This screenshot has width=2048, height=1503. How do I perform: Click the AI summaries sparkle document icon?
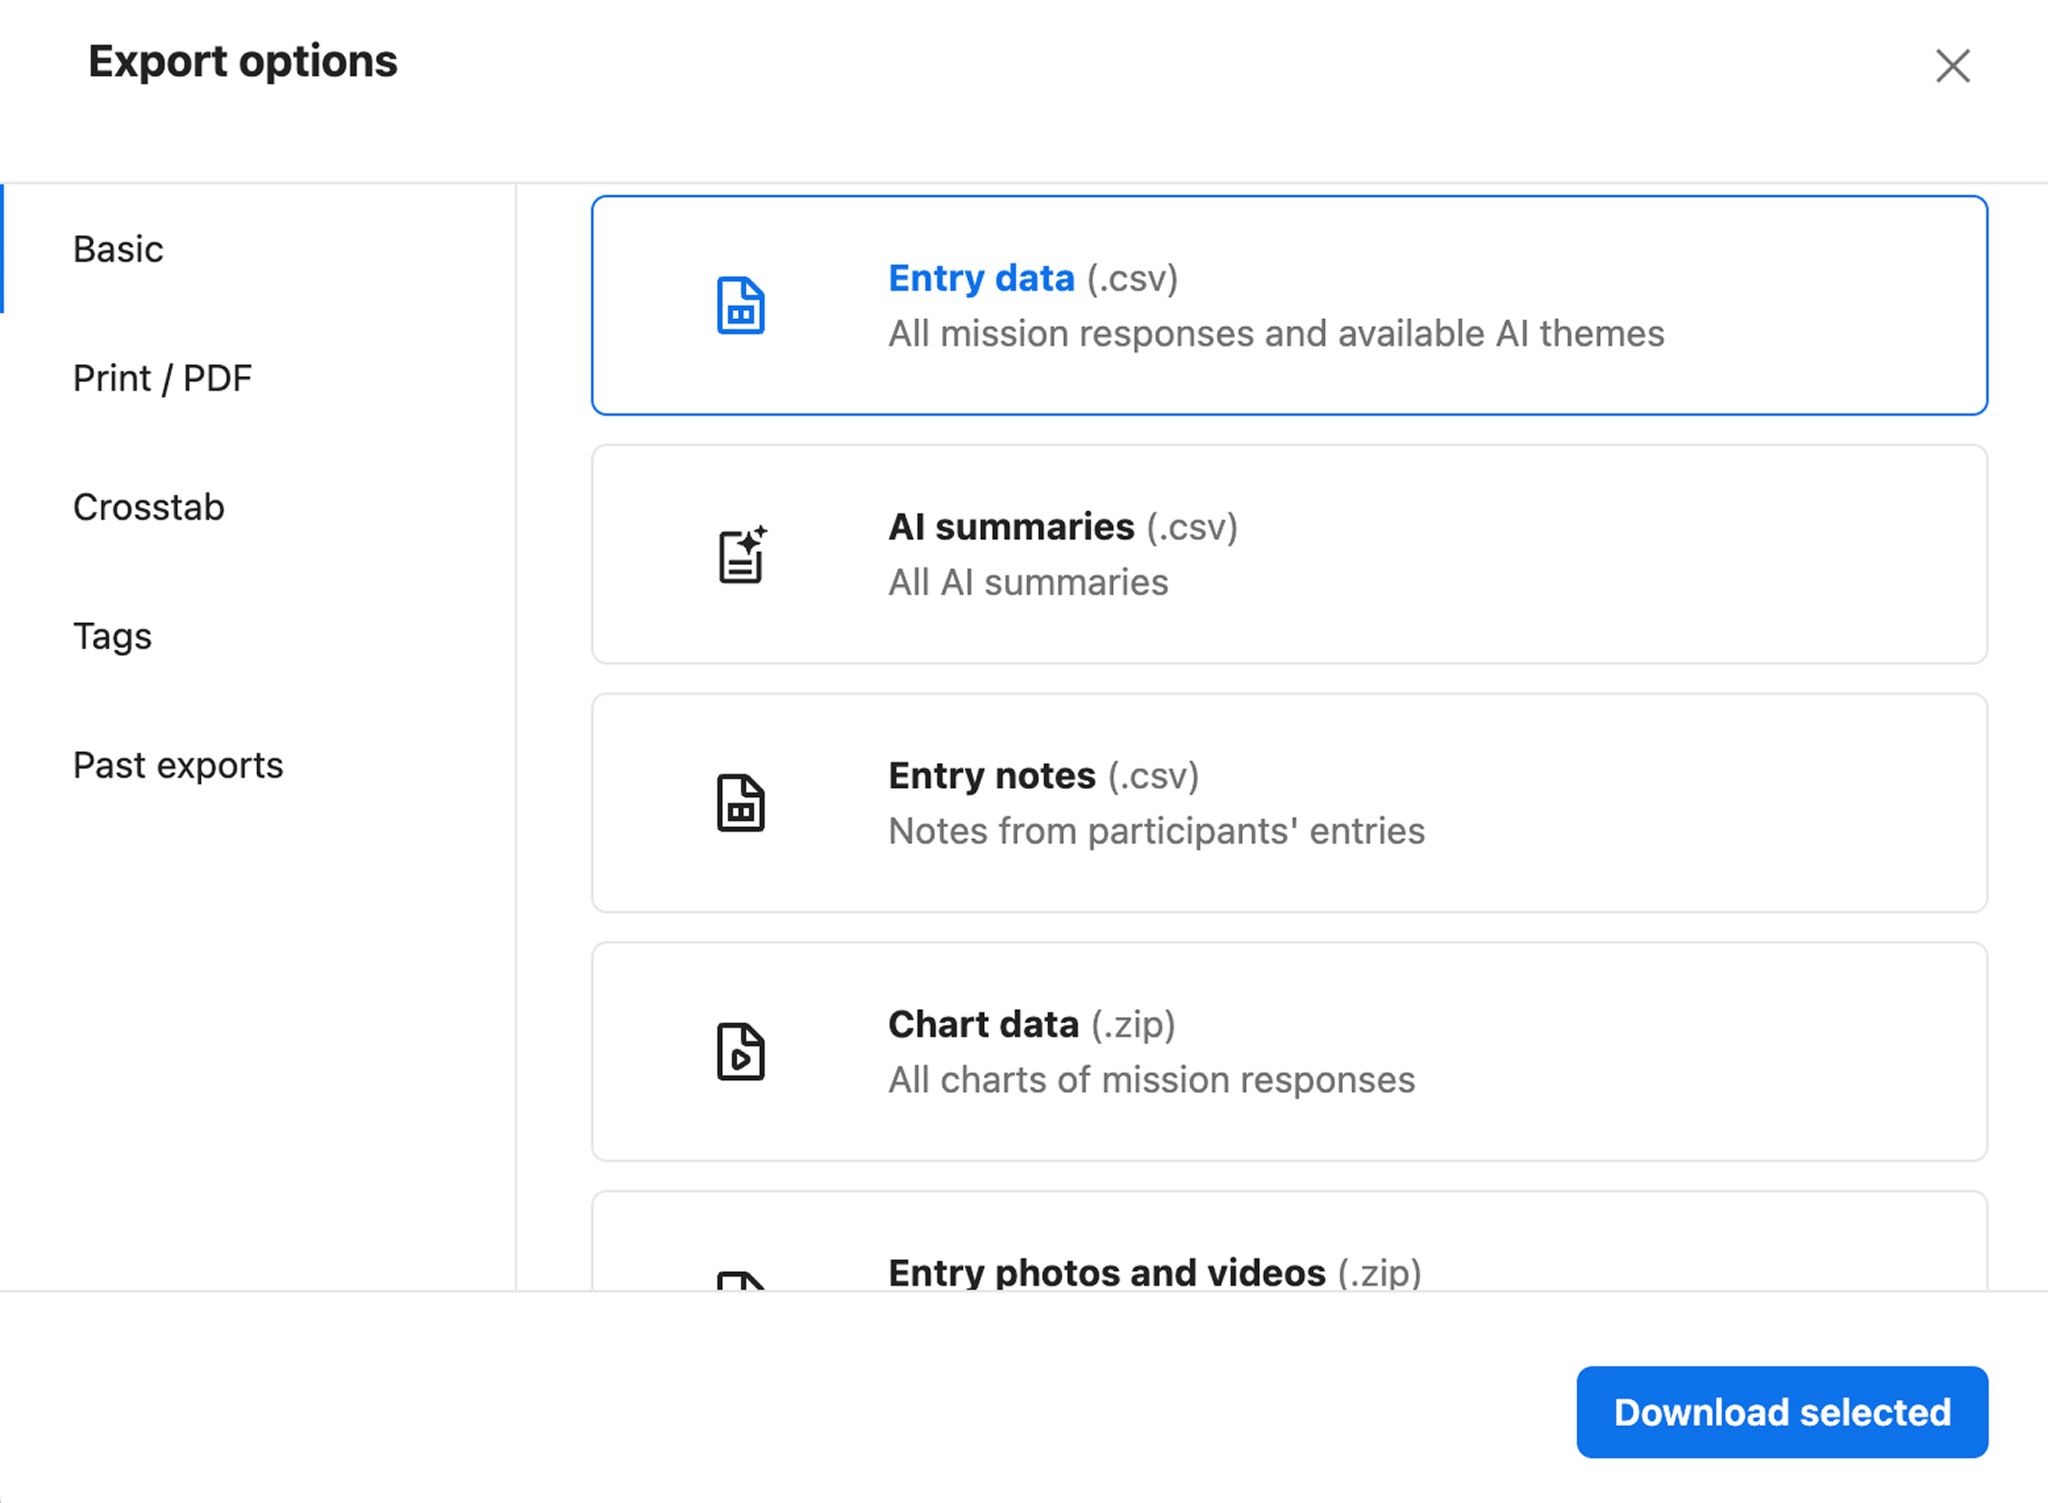pos(742,555)
